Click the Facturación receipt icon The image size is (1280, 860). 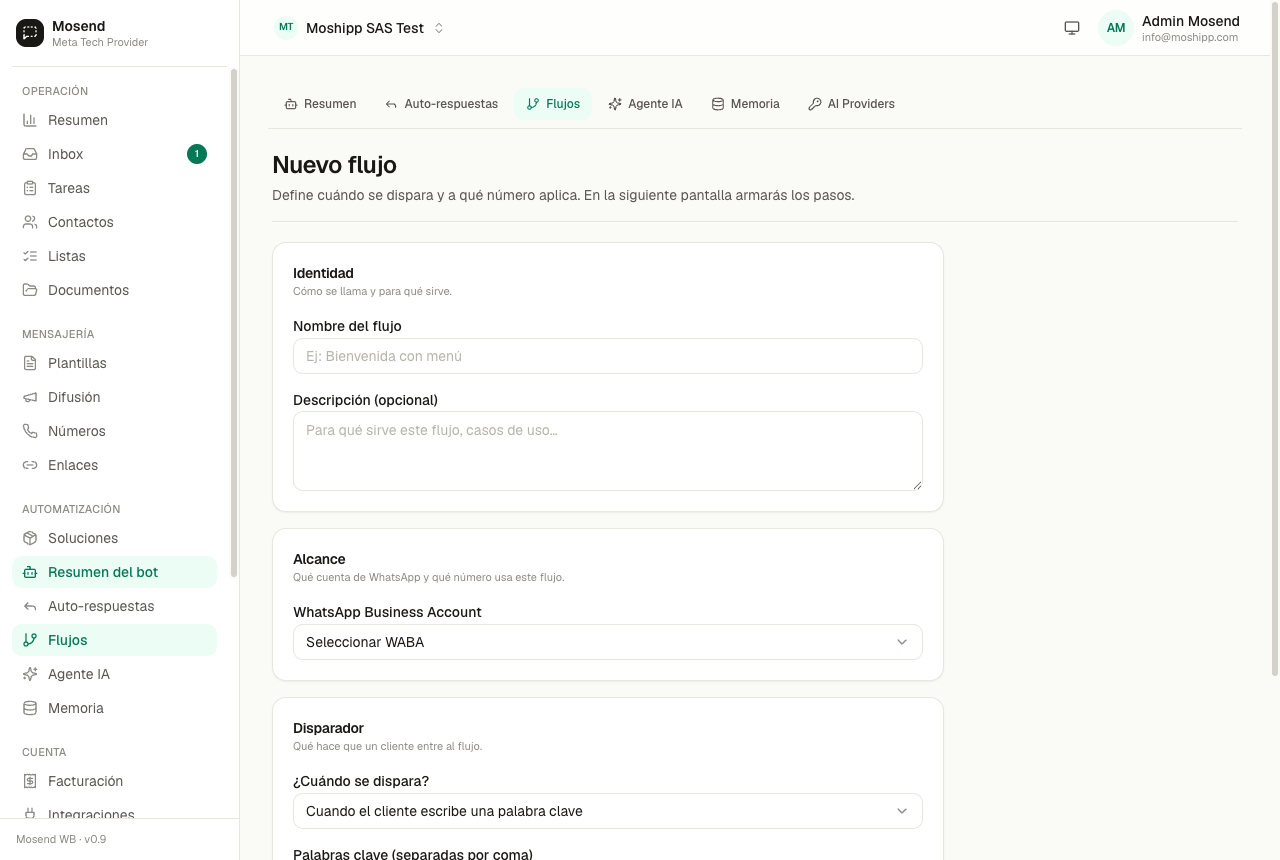(30, 781)
